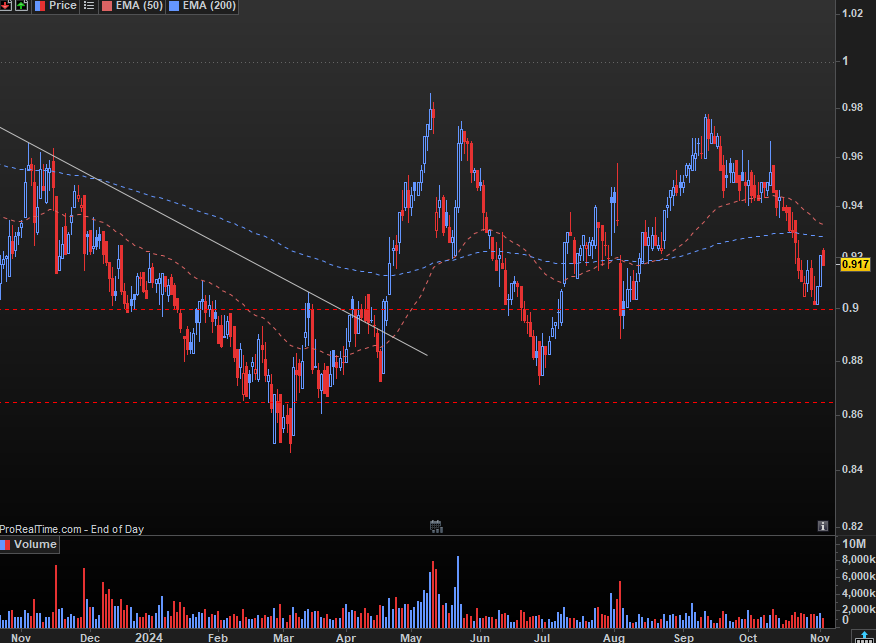The image size is (876, 643).
Task: Click the Price color swatch
Action: pos(40,6)
